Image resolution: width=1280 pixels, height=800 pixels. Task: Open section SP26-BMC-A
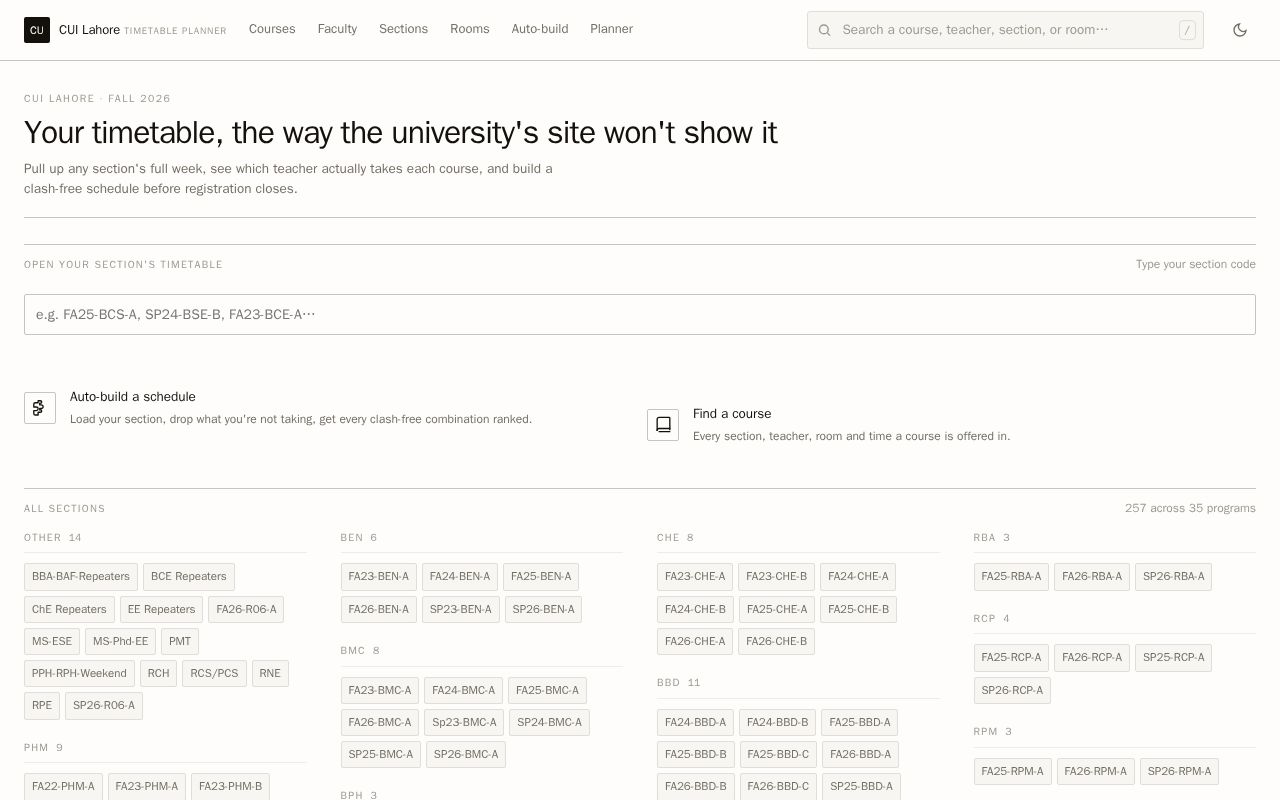click(x=466, y=754)
